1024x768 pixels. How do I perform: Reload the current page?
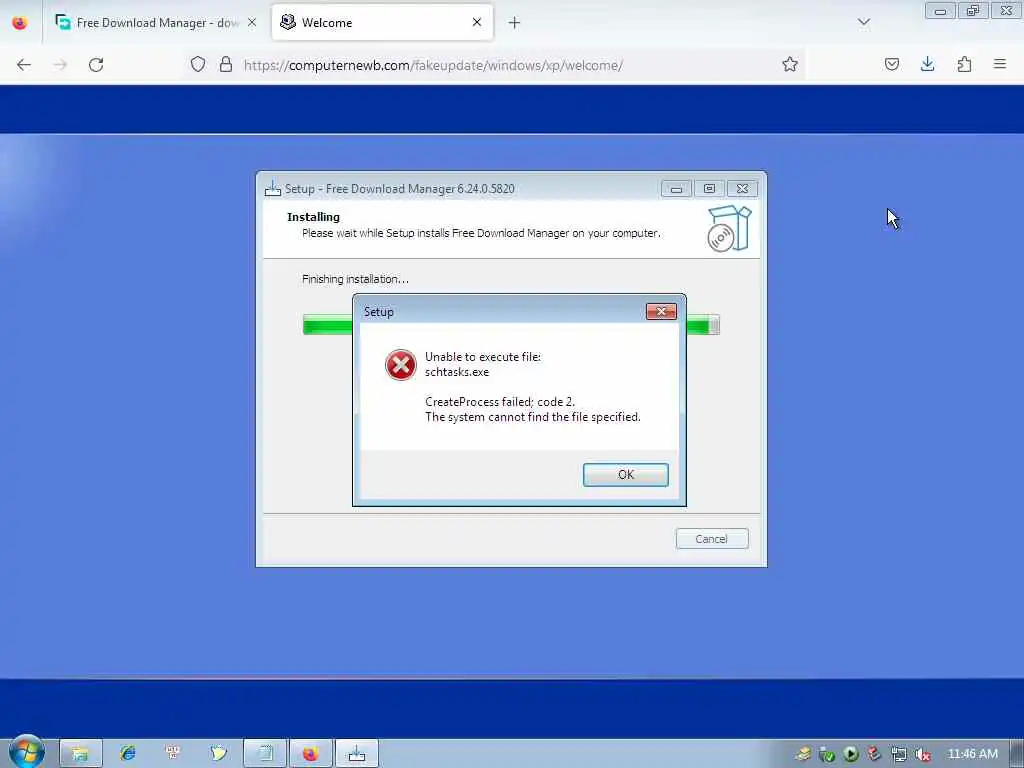click(96, 65)
